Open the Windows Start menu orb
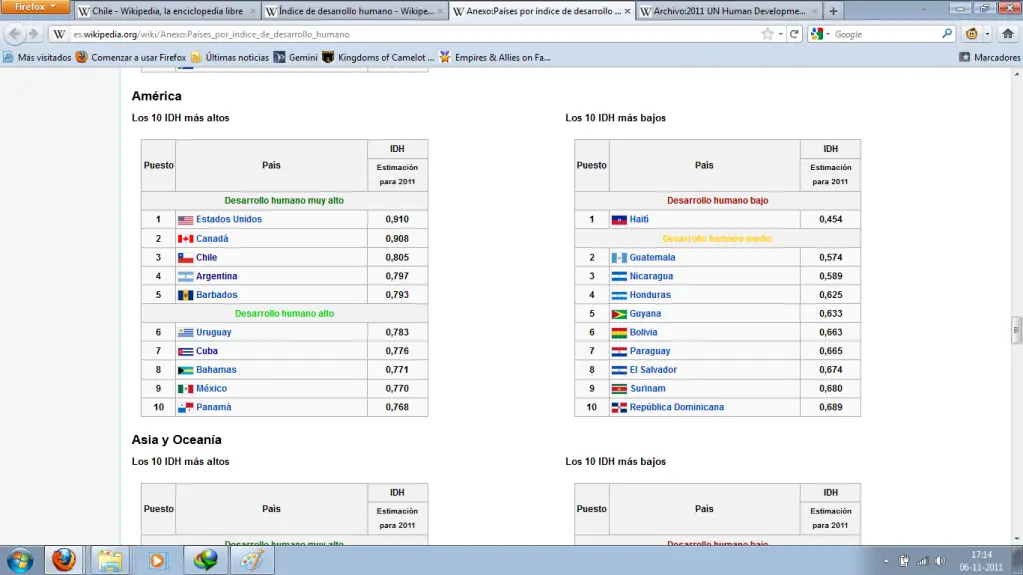Screen dimensions: 1023x575 tap(20, 560)
